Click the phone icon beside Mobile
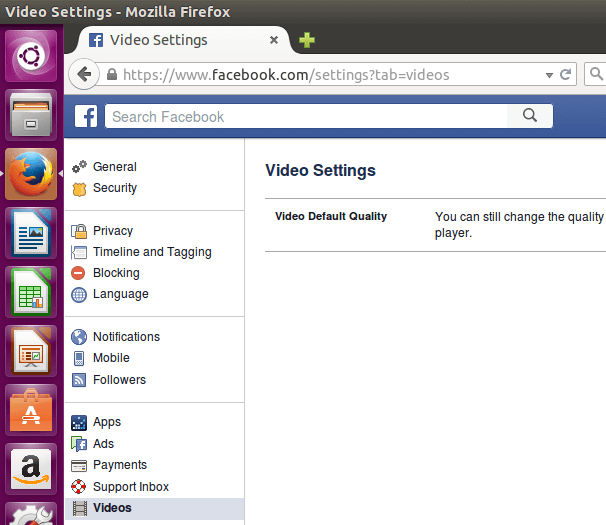 tap(79, 358)
